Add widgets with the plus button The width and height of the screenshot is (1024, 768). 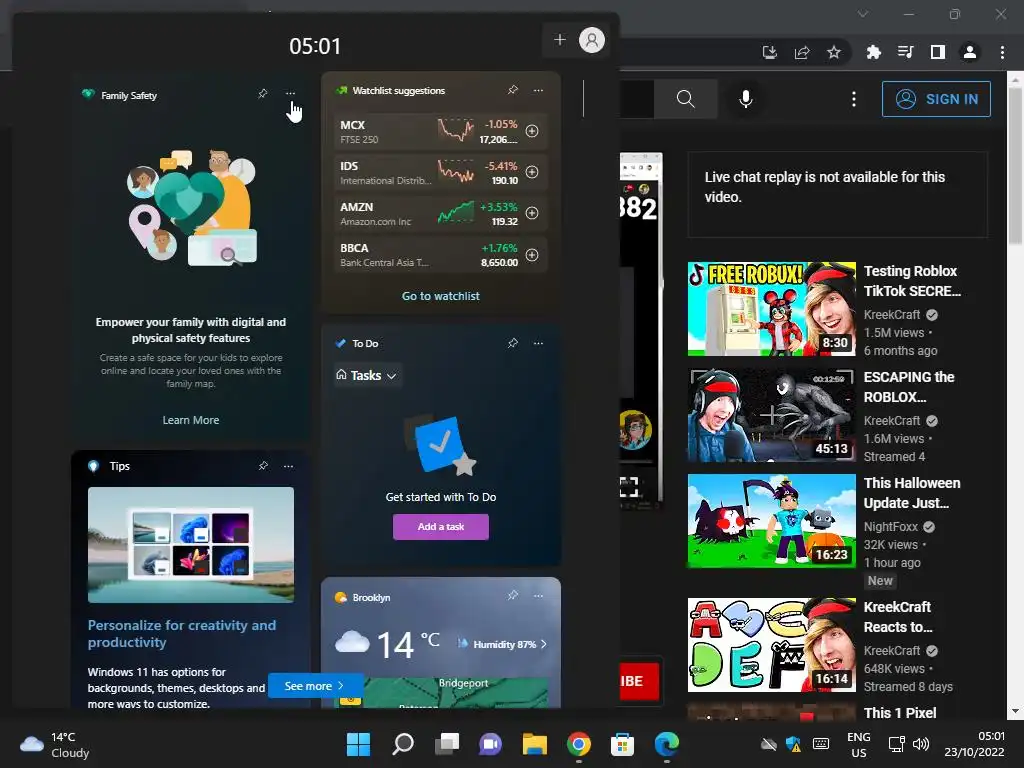coord(560,40)
